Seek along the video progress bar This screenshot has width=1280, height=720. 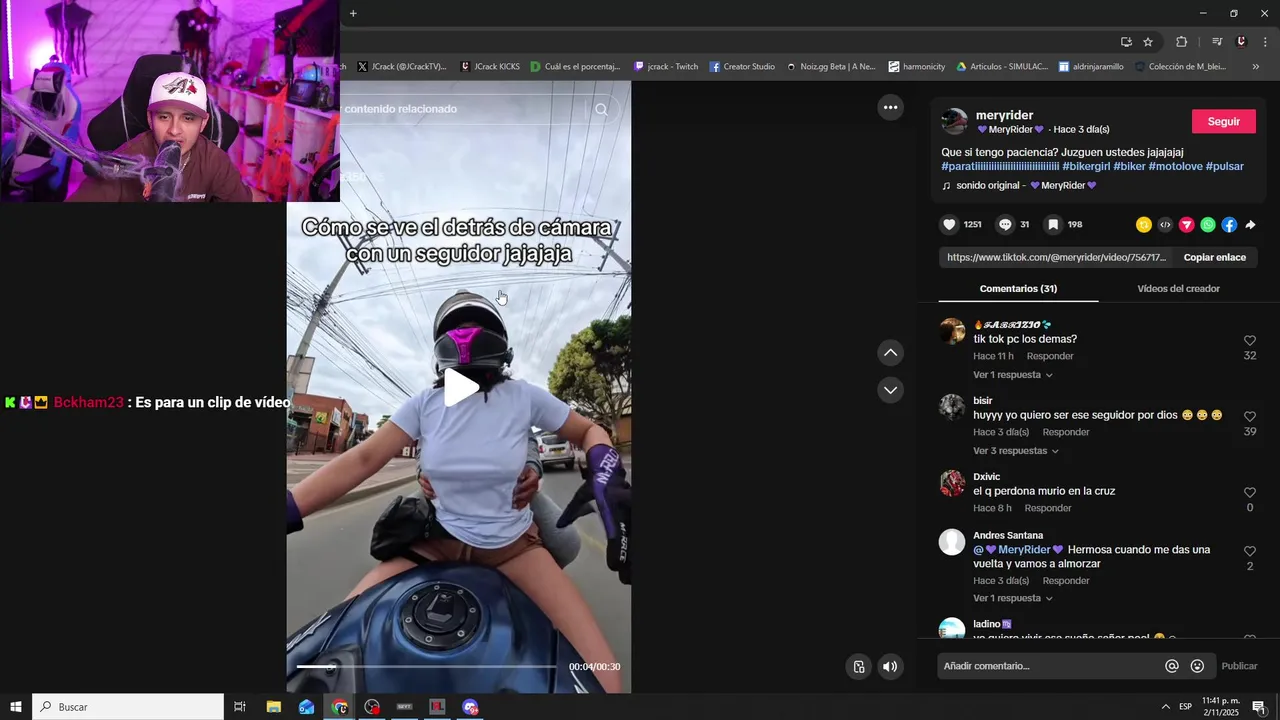tap(427, 666)
